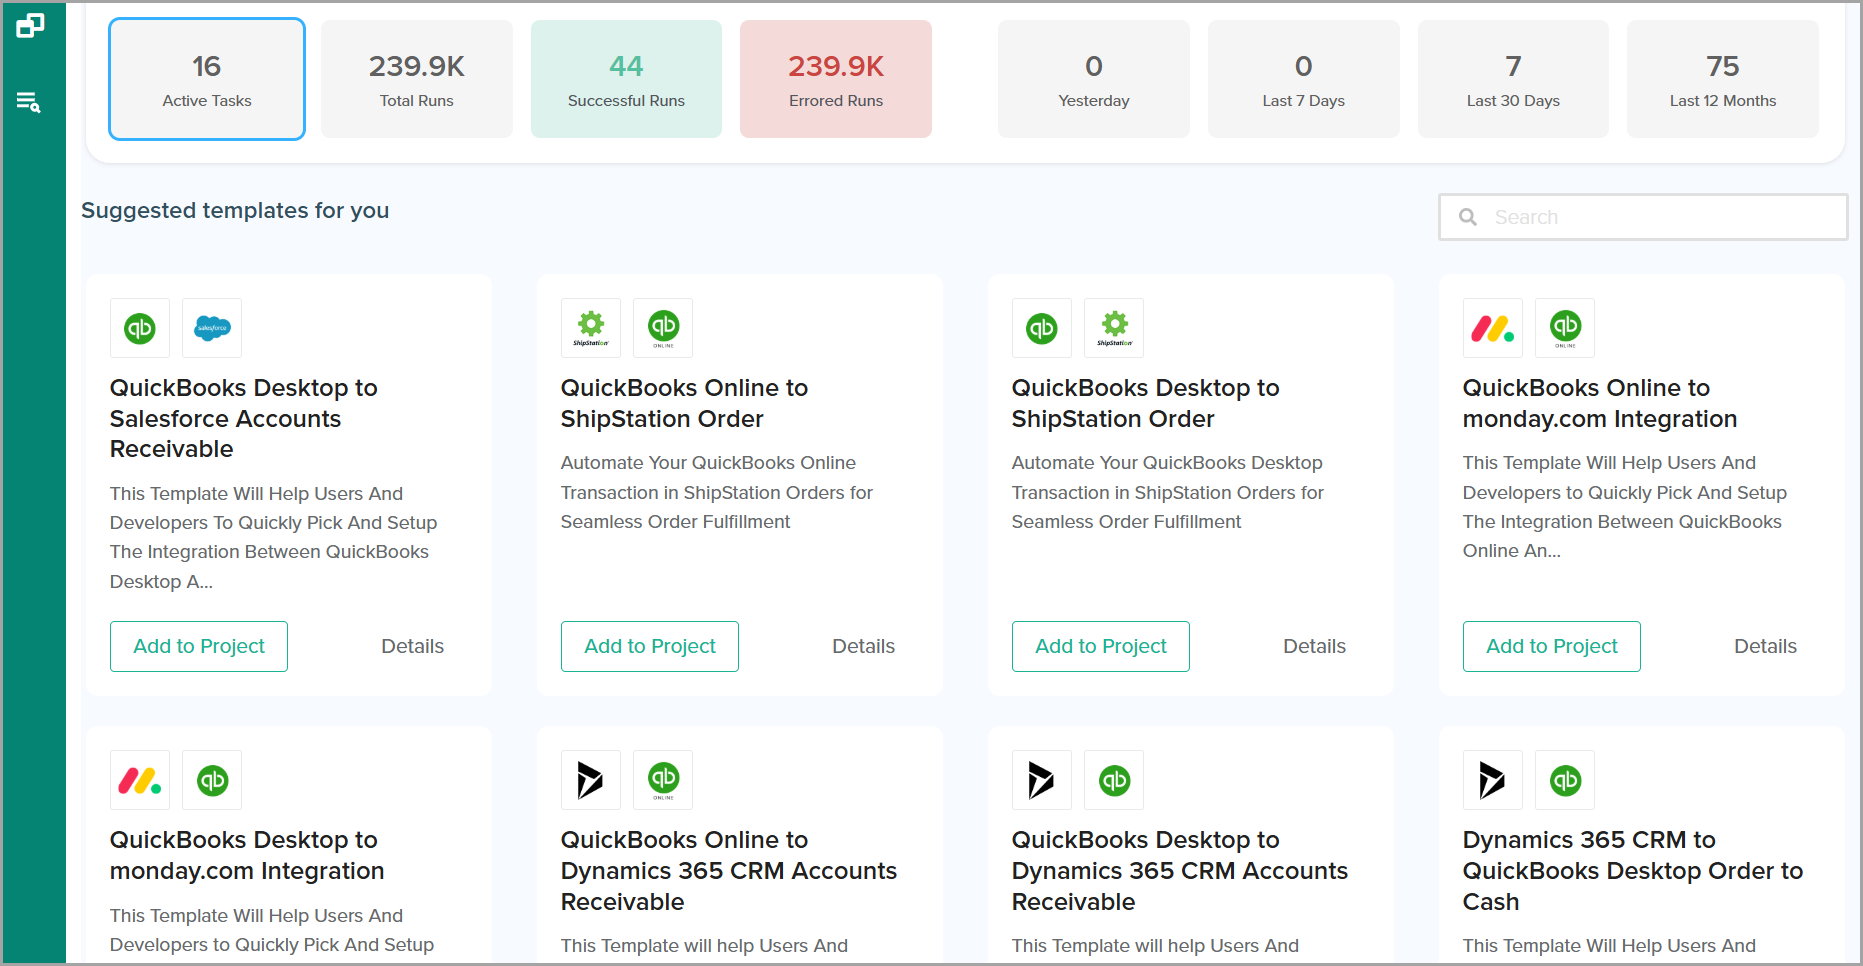Open the Total Runs stat tile
The height and width of the screenshot is (966, 1863).
click(417, 79)
